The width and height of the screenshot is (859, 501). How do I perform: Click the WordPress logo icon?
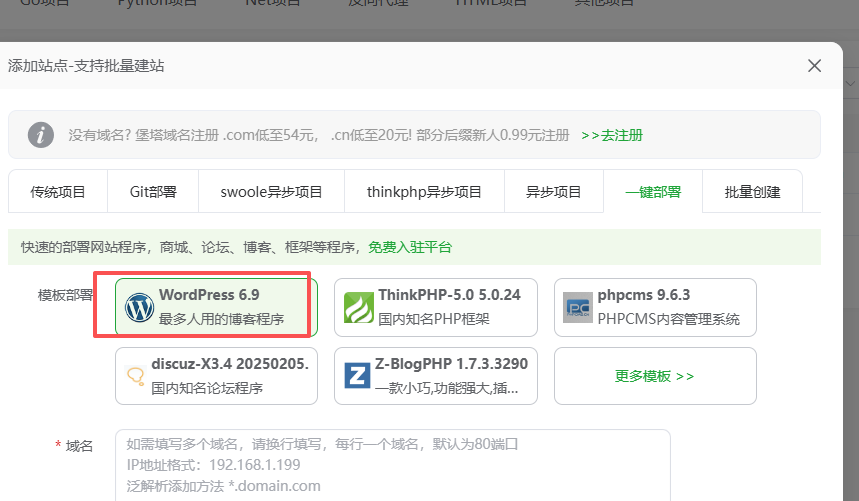[139, 308]
